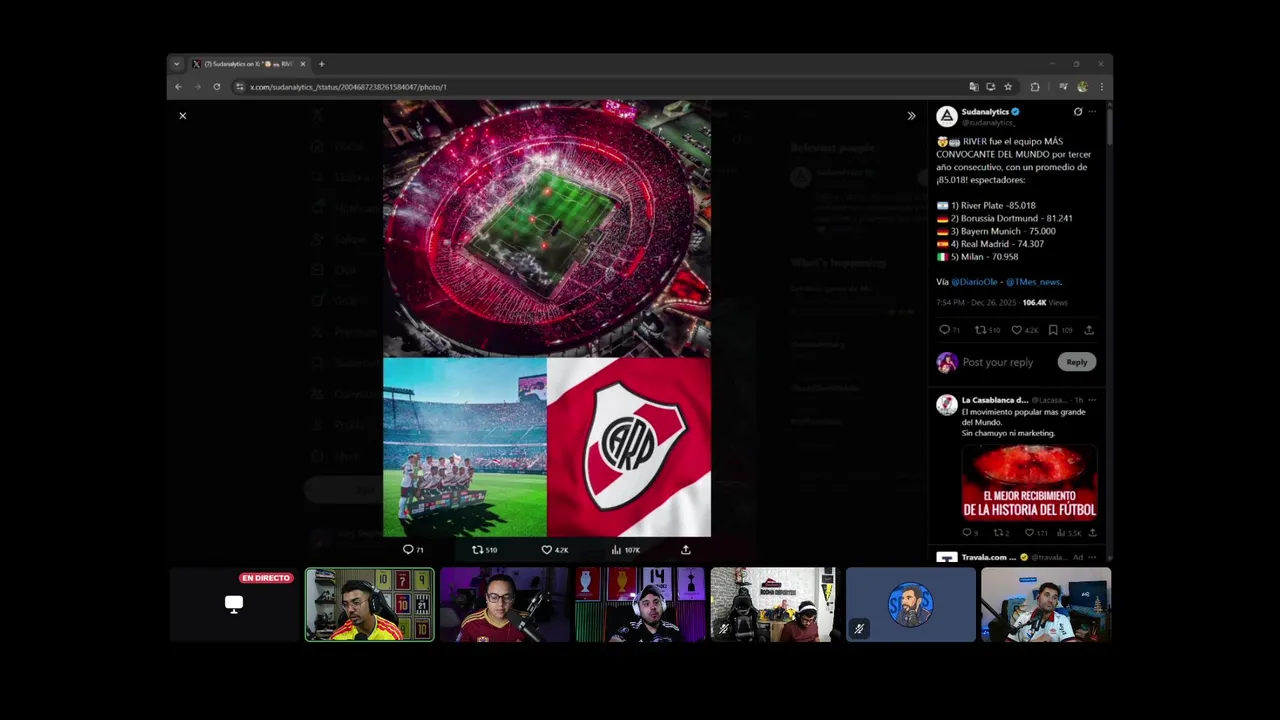
Task: Click the repost icon below the photo
Action: tap(477, 550)
